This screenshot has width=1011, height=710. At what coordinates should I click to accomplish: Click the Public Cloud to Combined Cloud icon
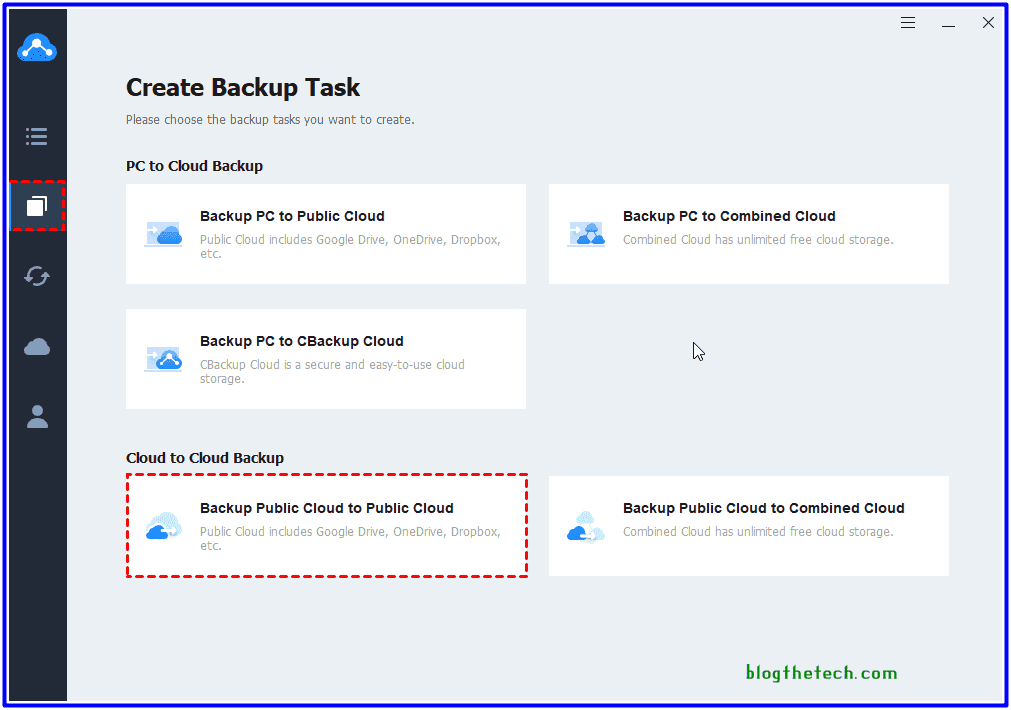coord(586,526)
